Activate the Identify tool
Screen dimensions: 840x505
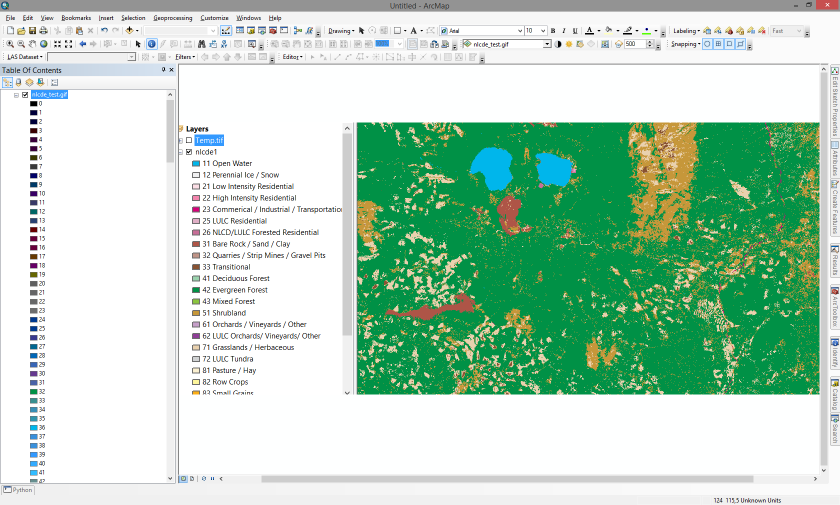tap(151, 44)
